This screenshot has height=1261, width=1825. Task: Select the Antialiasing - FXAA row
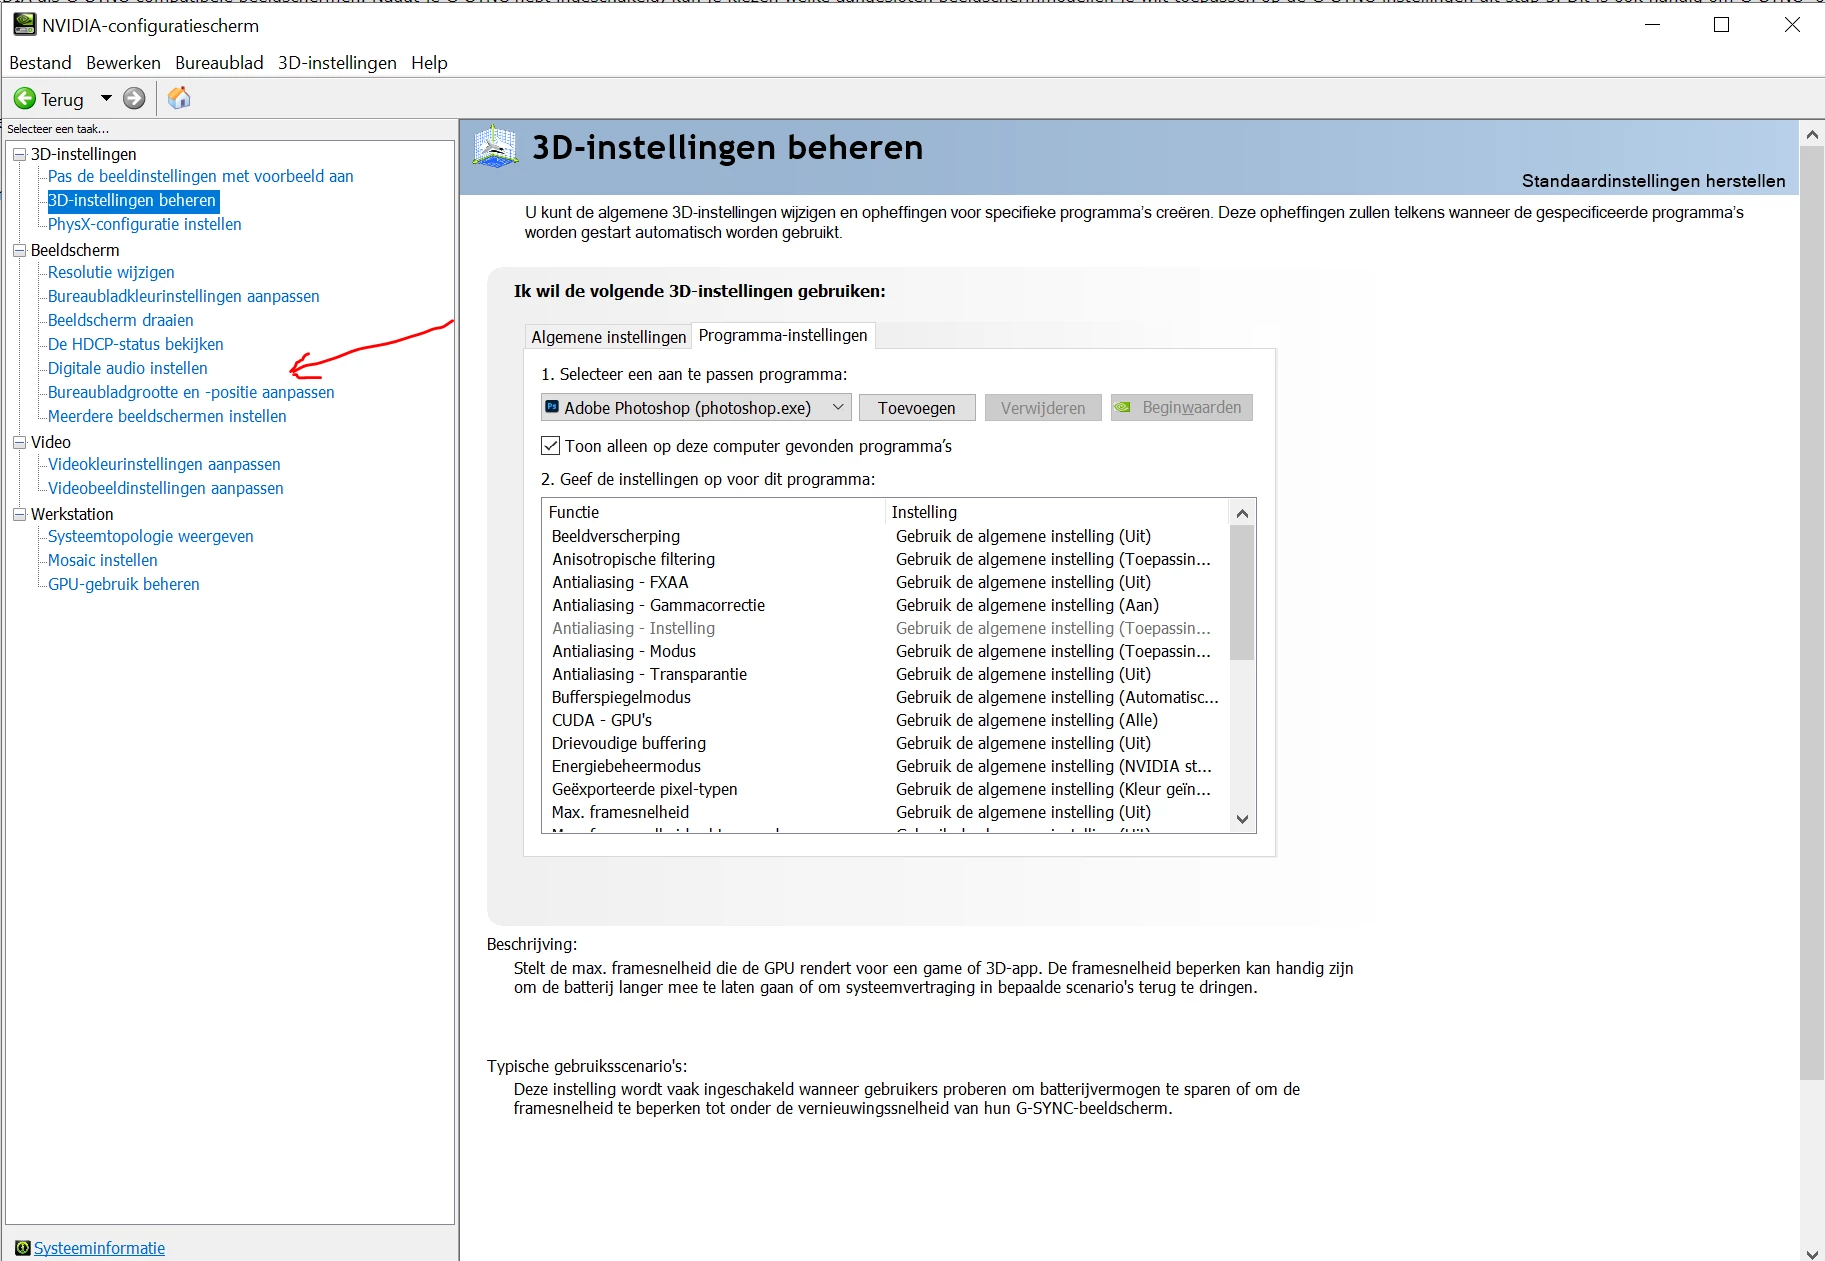[886, 582]
